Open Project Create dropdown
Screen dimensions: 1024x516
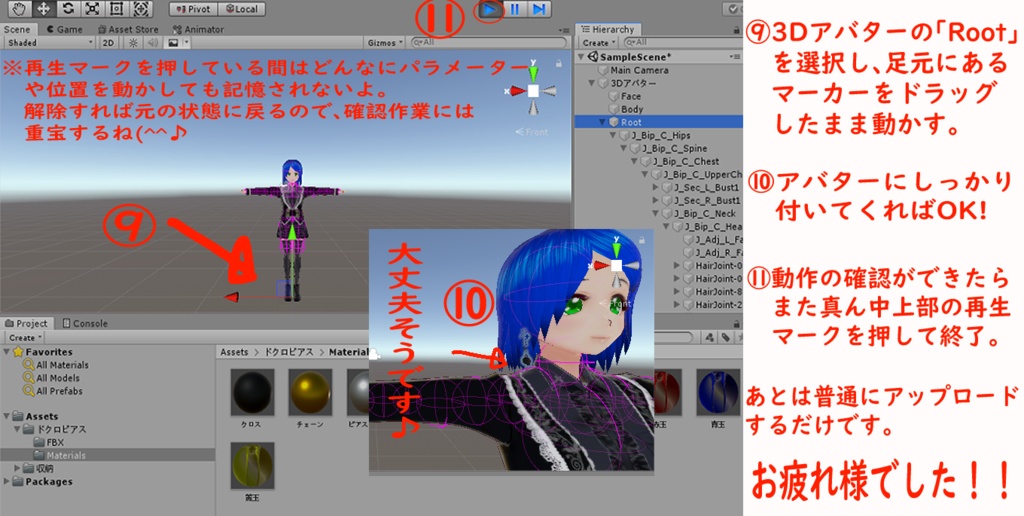25,338
